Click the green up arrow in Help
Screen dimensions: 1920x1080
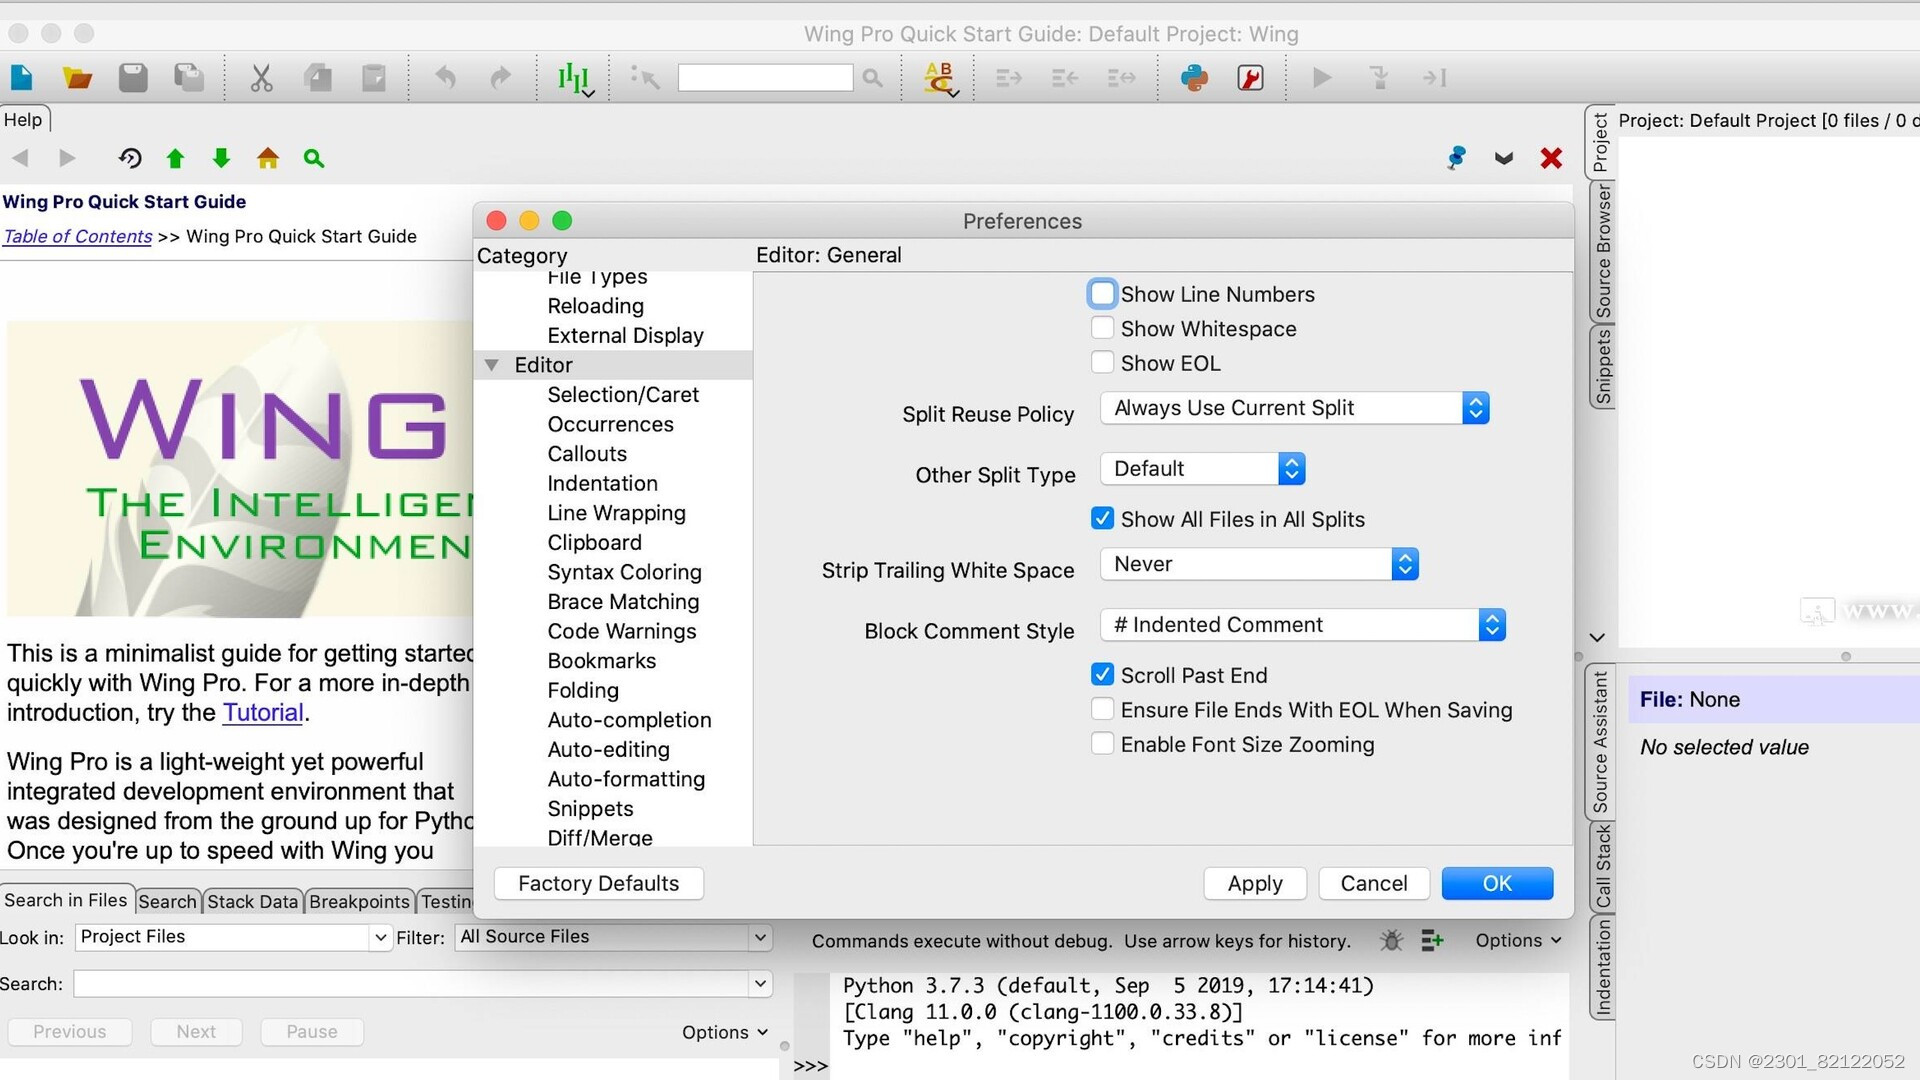point(175,158)
